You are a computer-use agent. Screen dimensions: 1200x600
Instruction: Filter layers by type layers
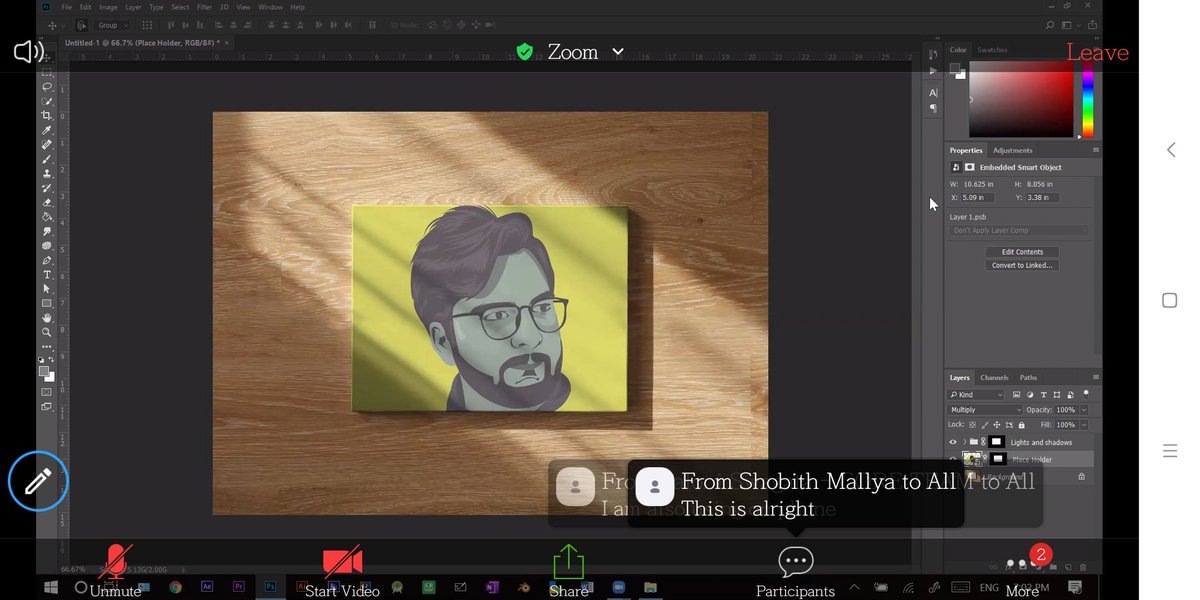coord(1044,394)
